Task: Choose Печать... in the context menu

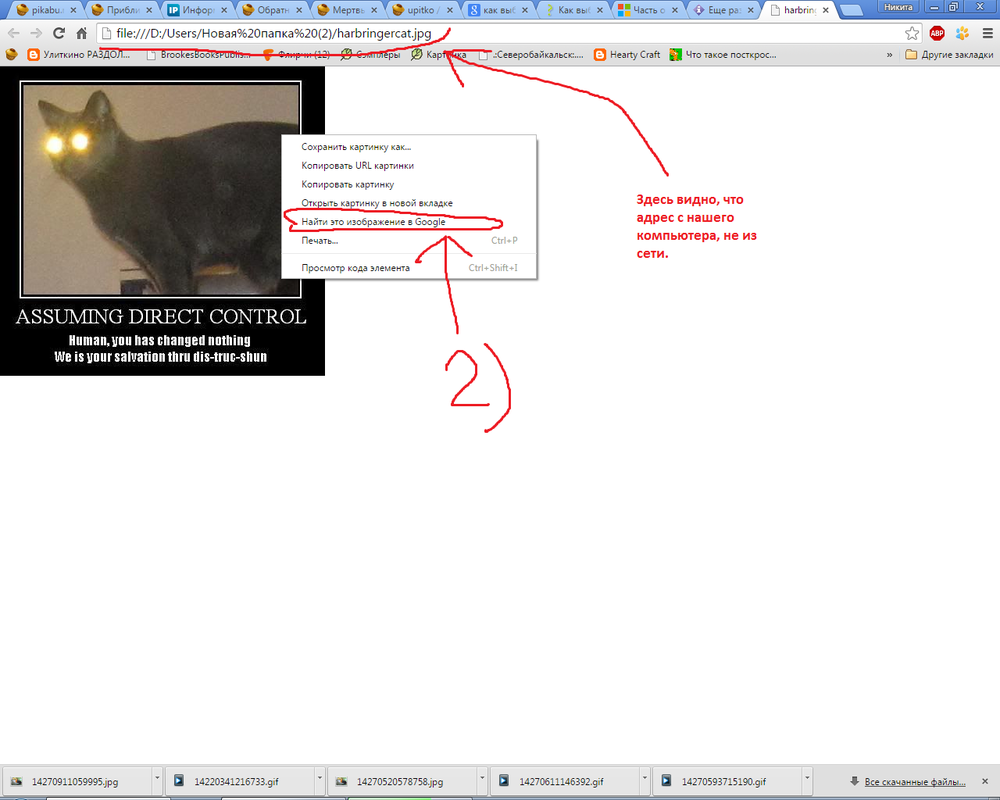Action: tap(409, 241)
